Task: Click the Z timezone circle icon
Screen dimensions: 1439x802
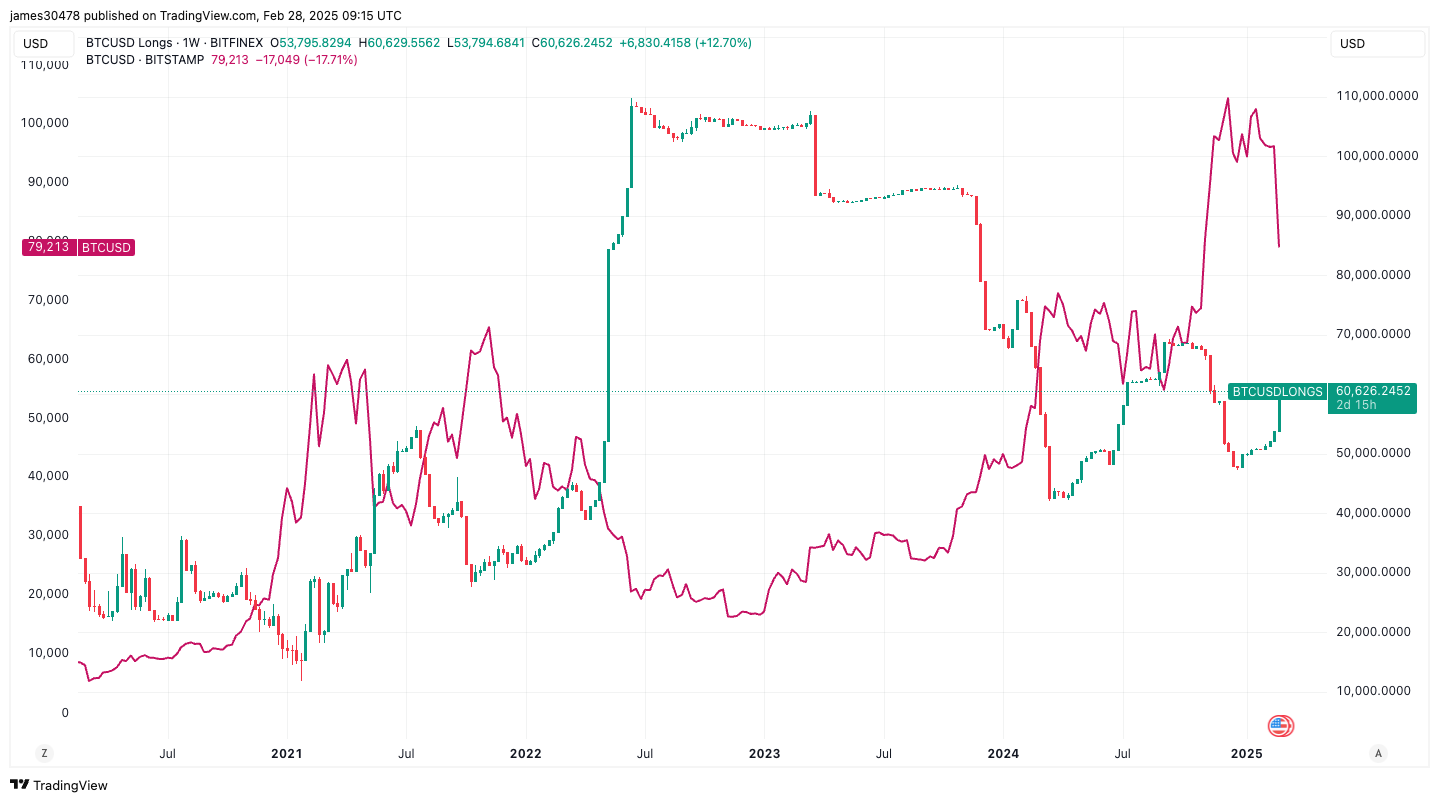Action: (x=43, y=753)
